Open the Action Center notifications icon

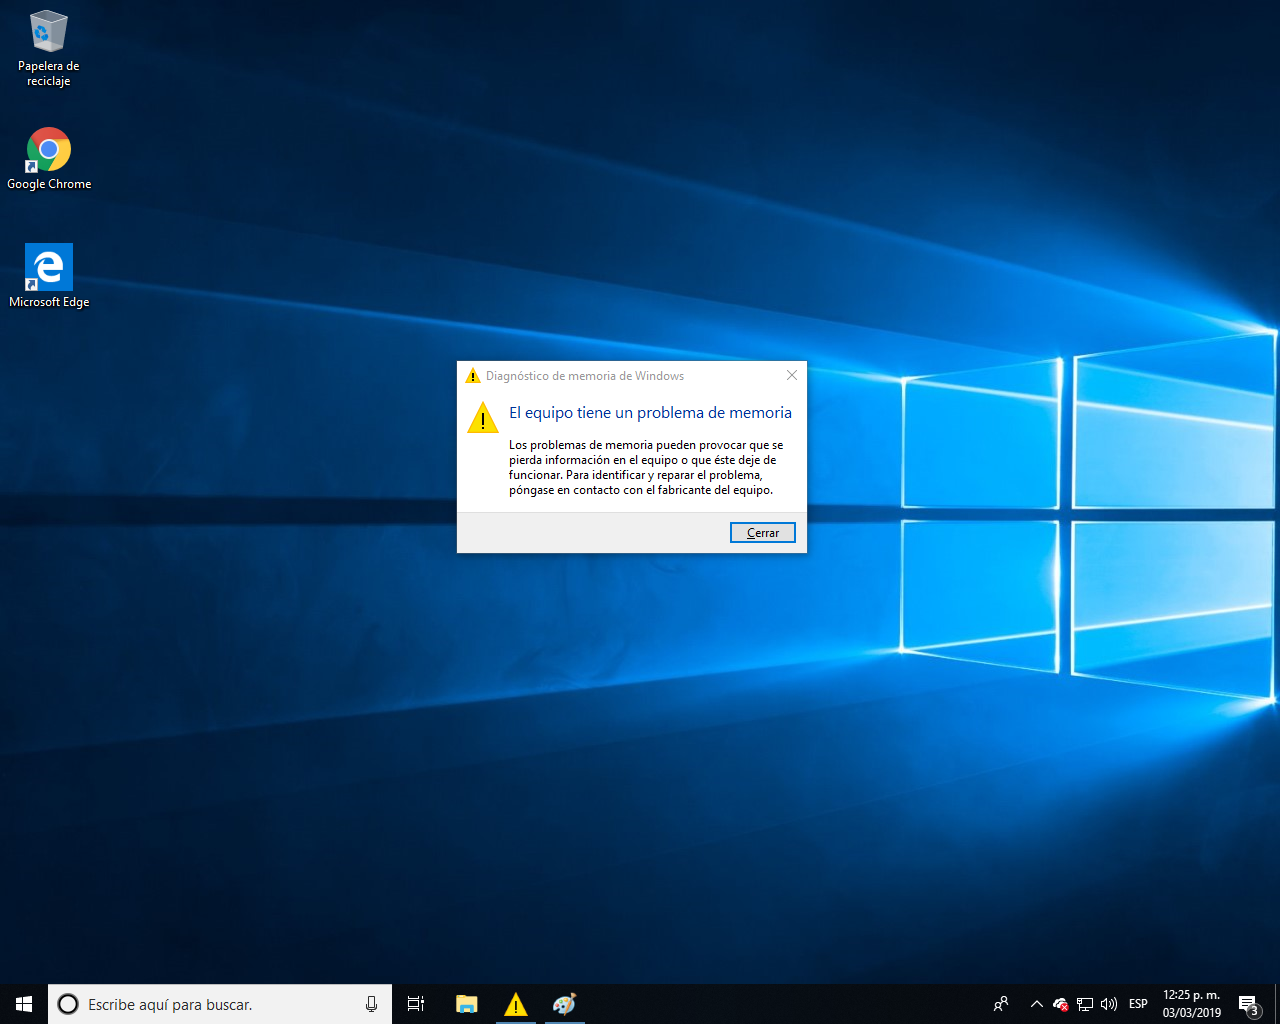point(1248,1004)
